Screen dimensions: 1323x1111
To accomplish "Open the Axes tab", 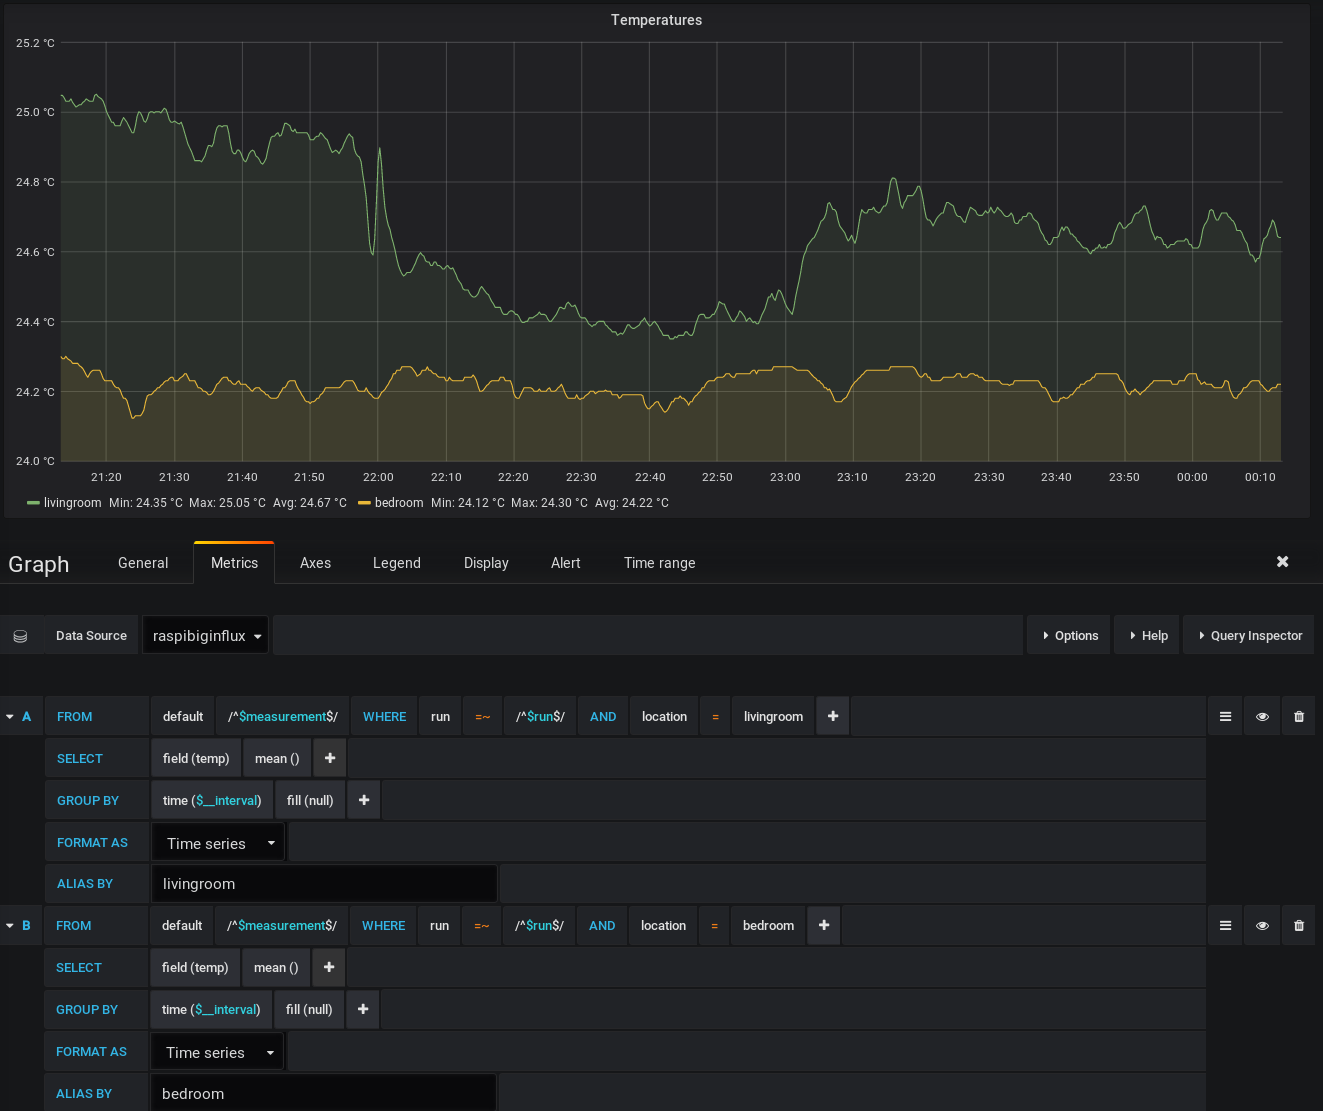I will pos(315,563).
